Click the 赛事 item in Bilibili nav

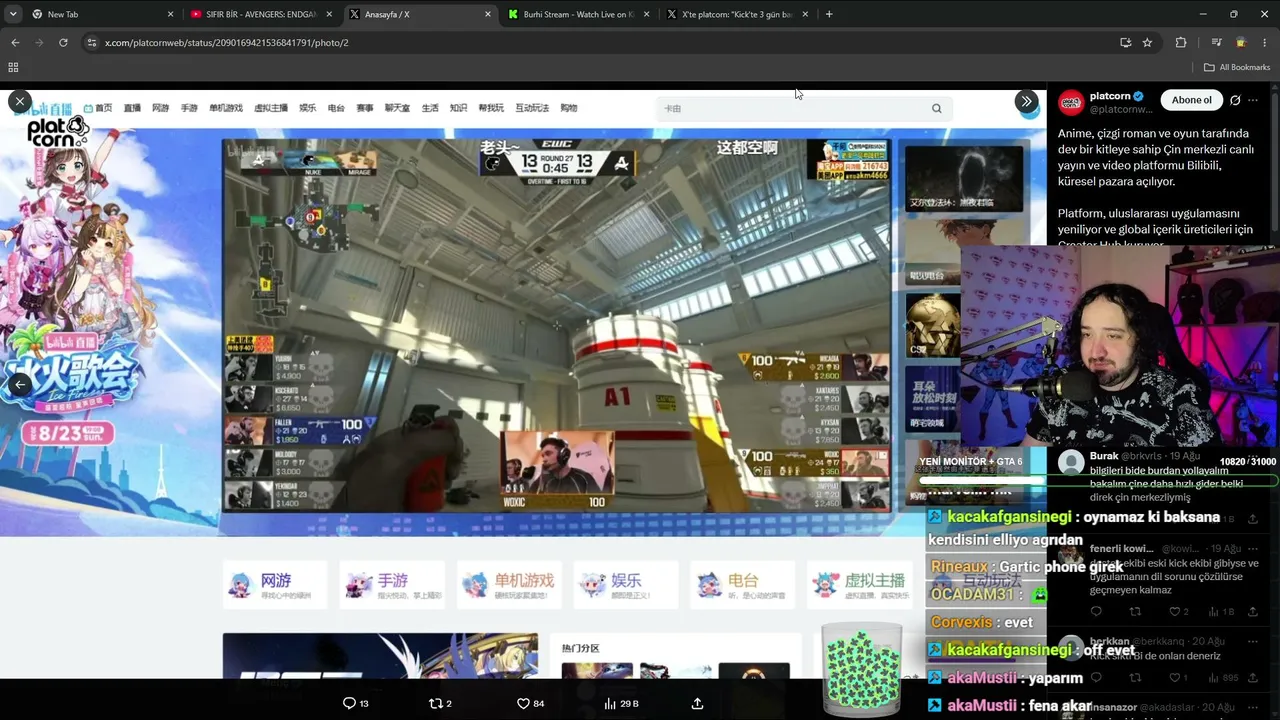[x=365, y=108]
